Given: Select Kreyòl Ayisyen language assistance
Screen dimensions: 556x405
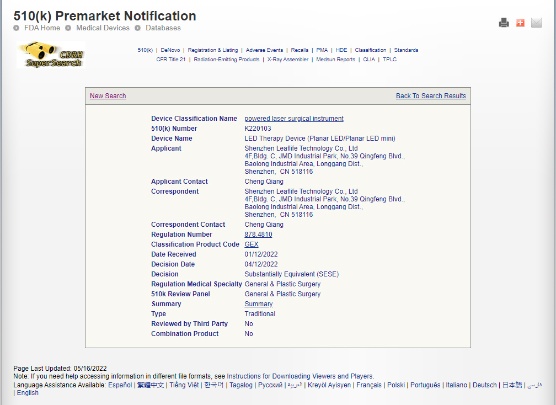Looking at the screenshot, I should click(x=329, y=385).
